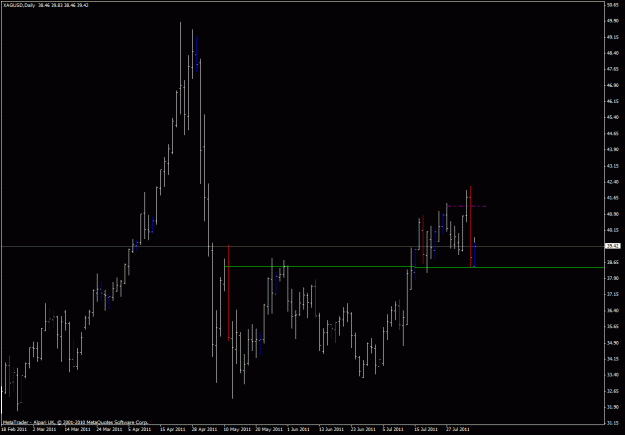625x435 pixels.
Task: Click the 2 Mar 2011 date label
Action: pos(44,430)
